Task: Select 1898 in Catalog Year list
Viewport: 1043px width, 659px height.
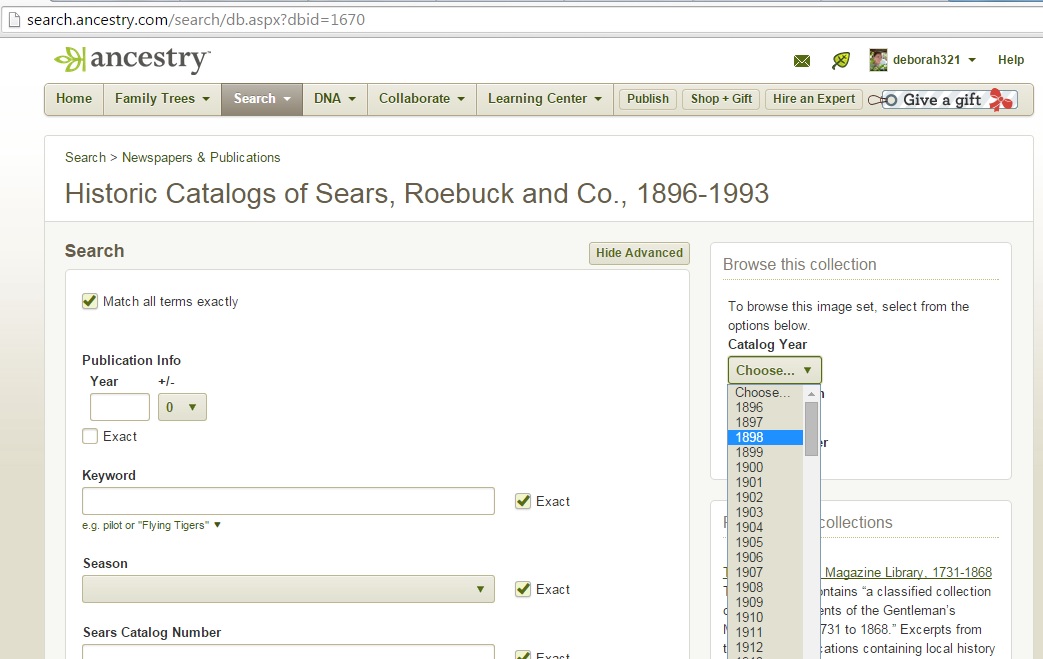Action: (765, 437)
